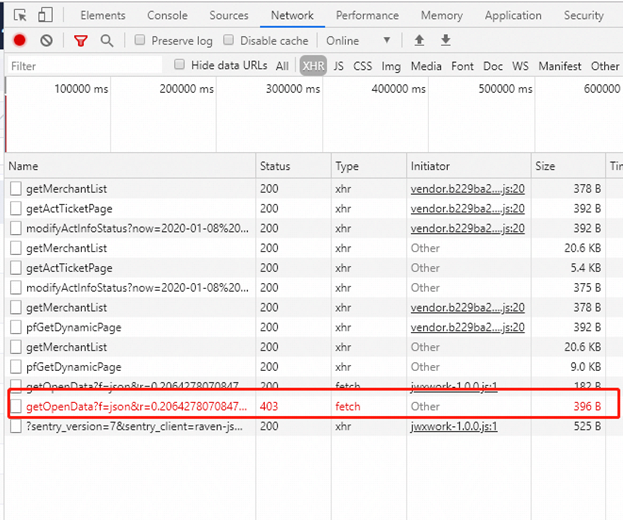The height and width of the screenshot is (520, 623).
Task: Open the Security tab
Action: click(x=584, y=15)
